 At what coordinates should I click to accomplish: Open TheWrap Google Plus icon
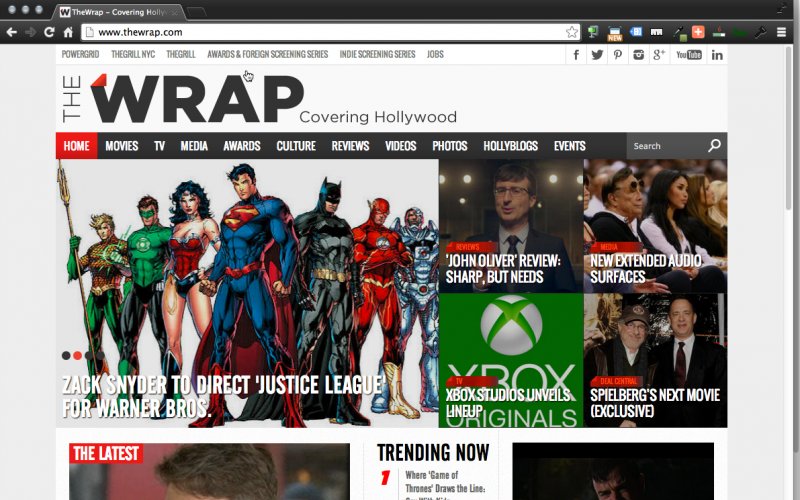point(659,55)
